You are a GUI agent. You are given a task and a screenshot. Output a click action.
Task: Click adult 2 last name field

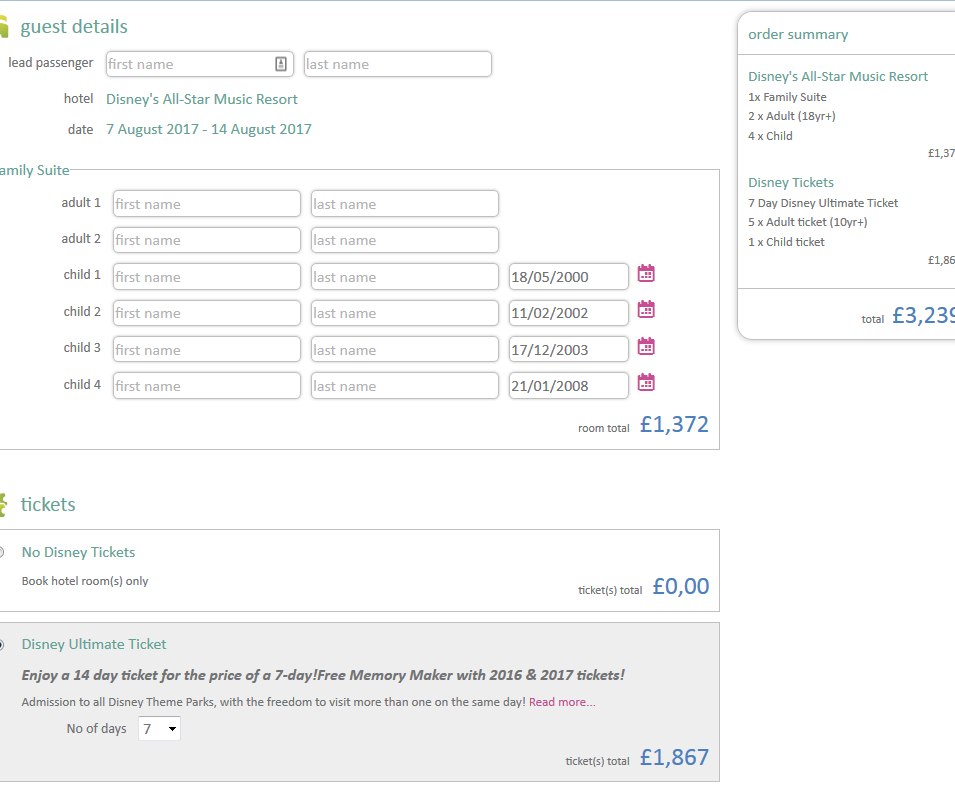point(404,240)
